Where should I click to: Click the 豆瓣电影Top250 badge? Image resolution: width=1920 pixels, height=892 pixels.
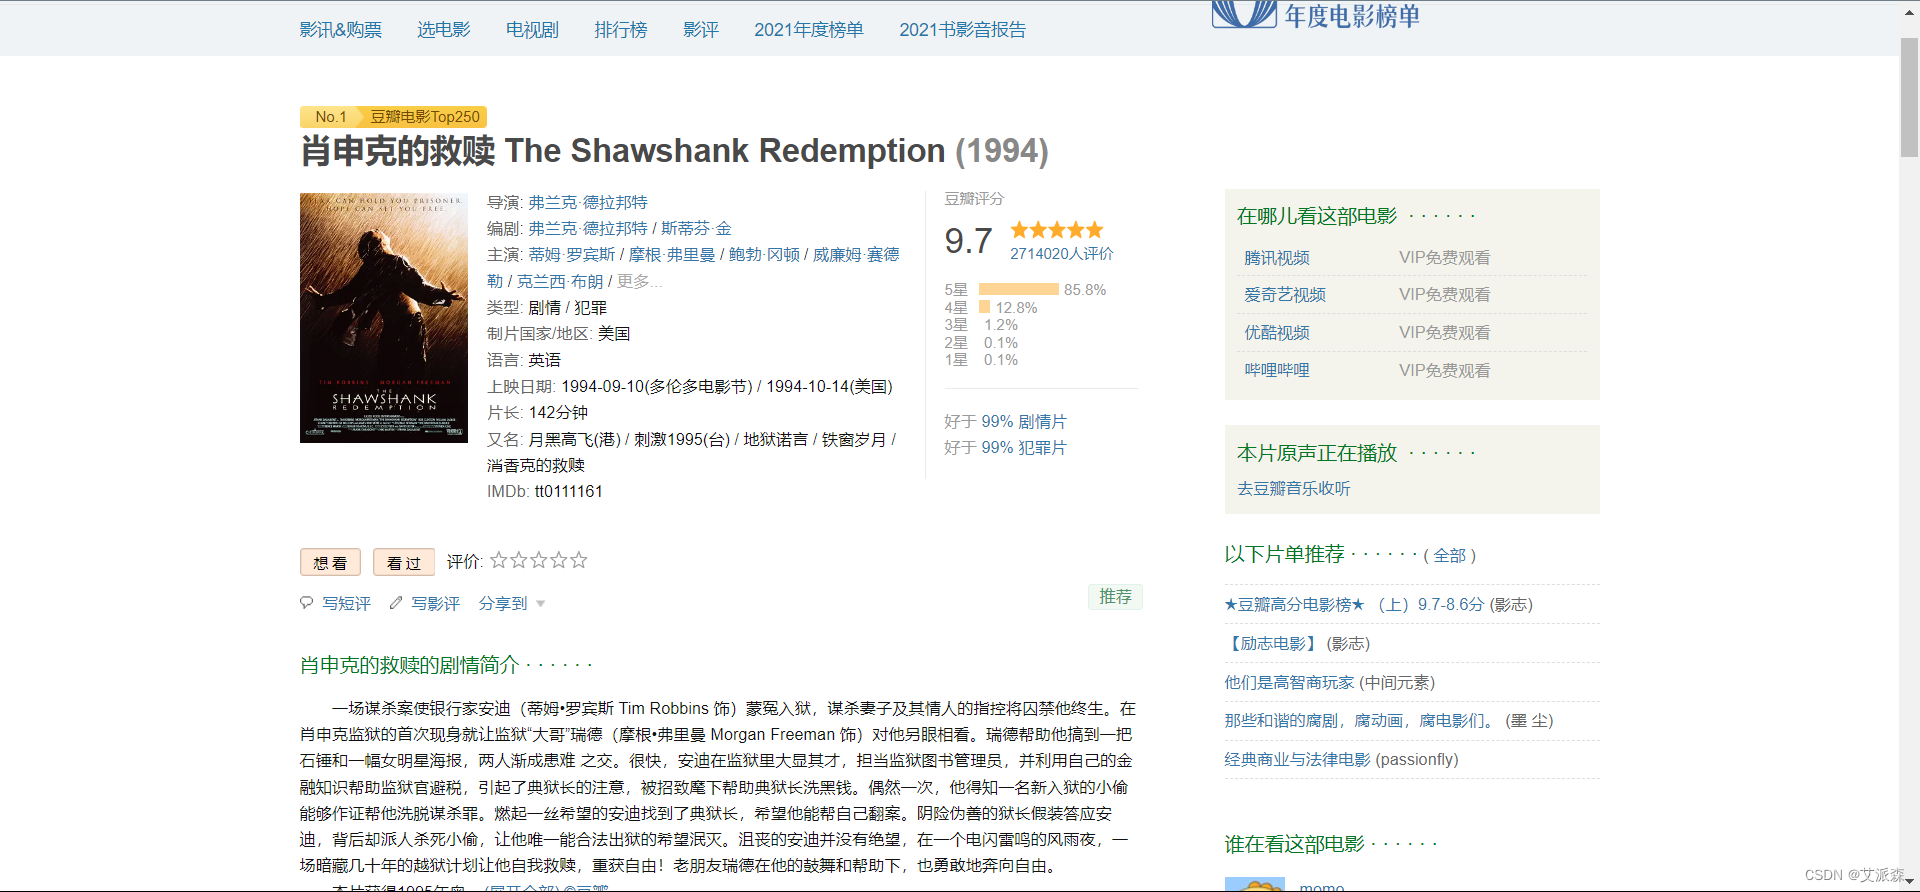click(x=425, y=117)
